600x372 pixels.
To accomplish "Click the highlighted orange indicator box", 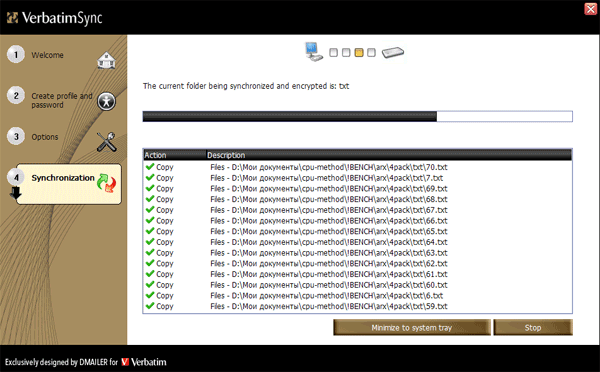I will click(x=359, y=52).
